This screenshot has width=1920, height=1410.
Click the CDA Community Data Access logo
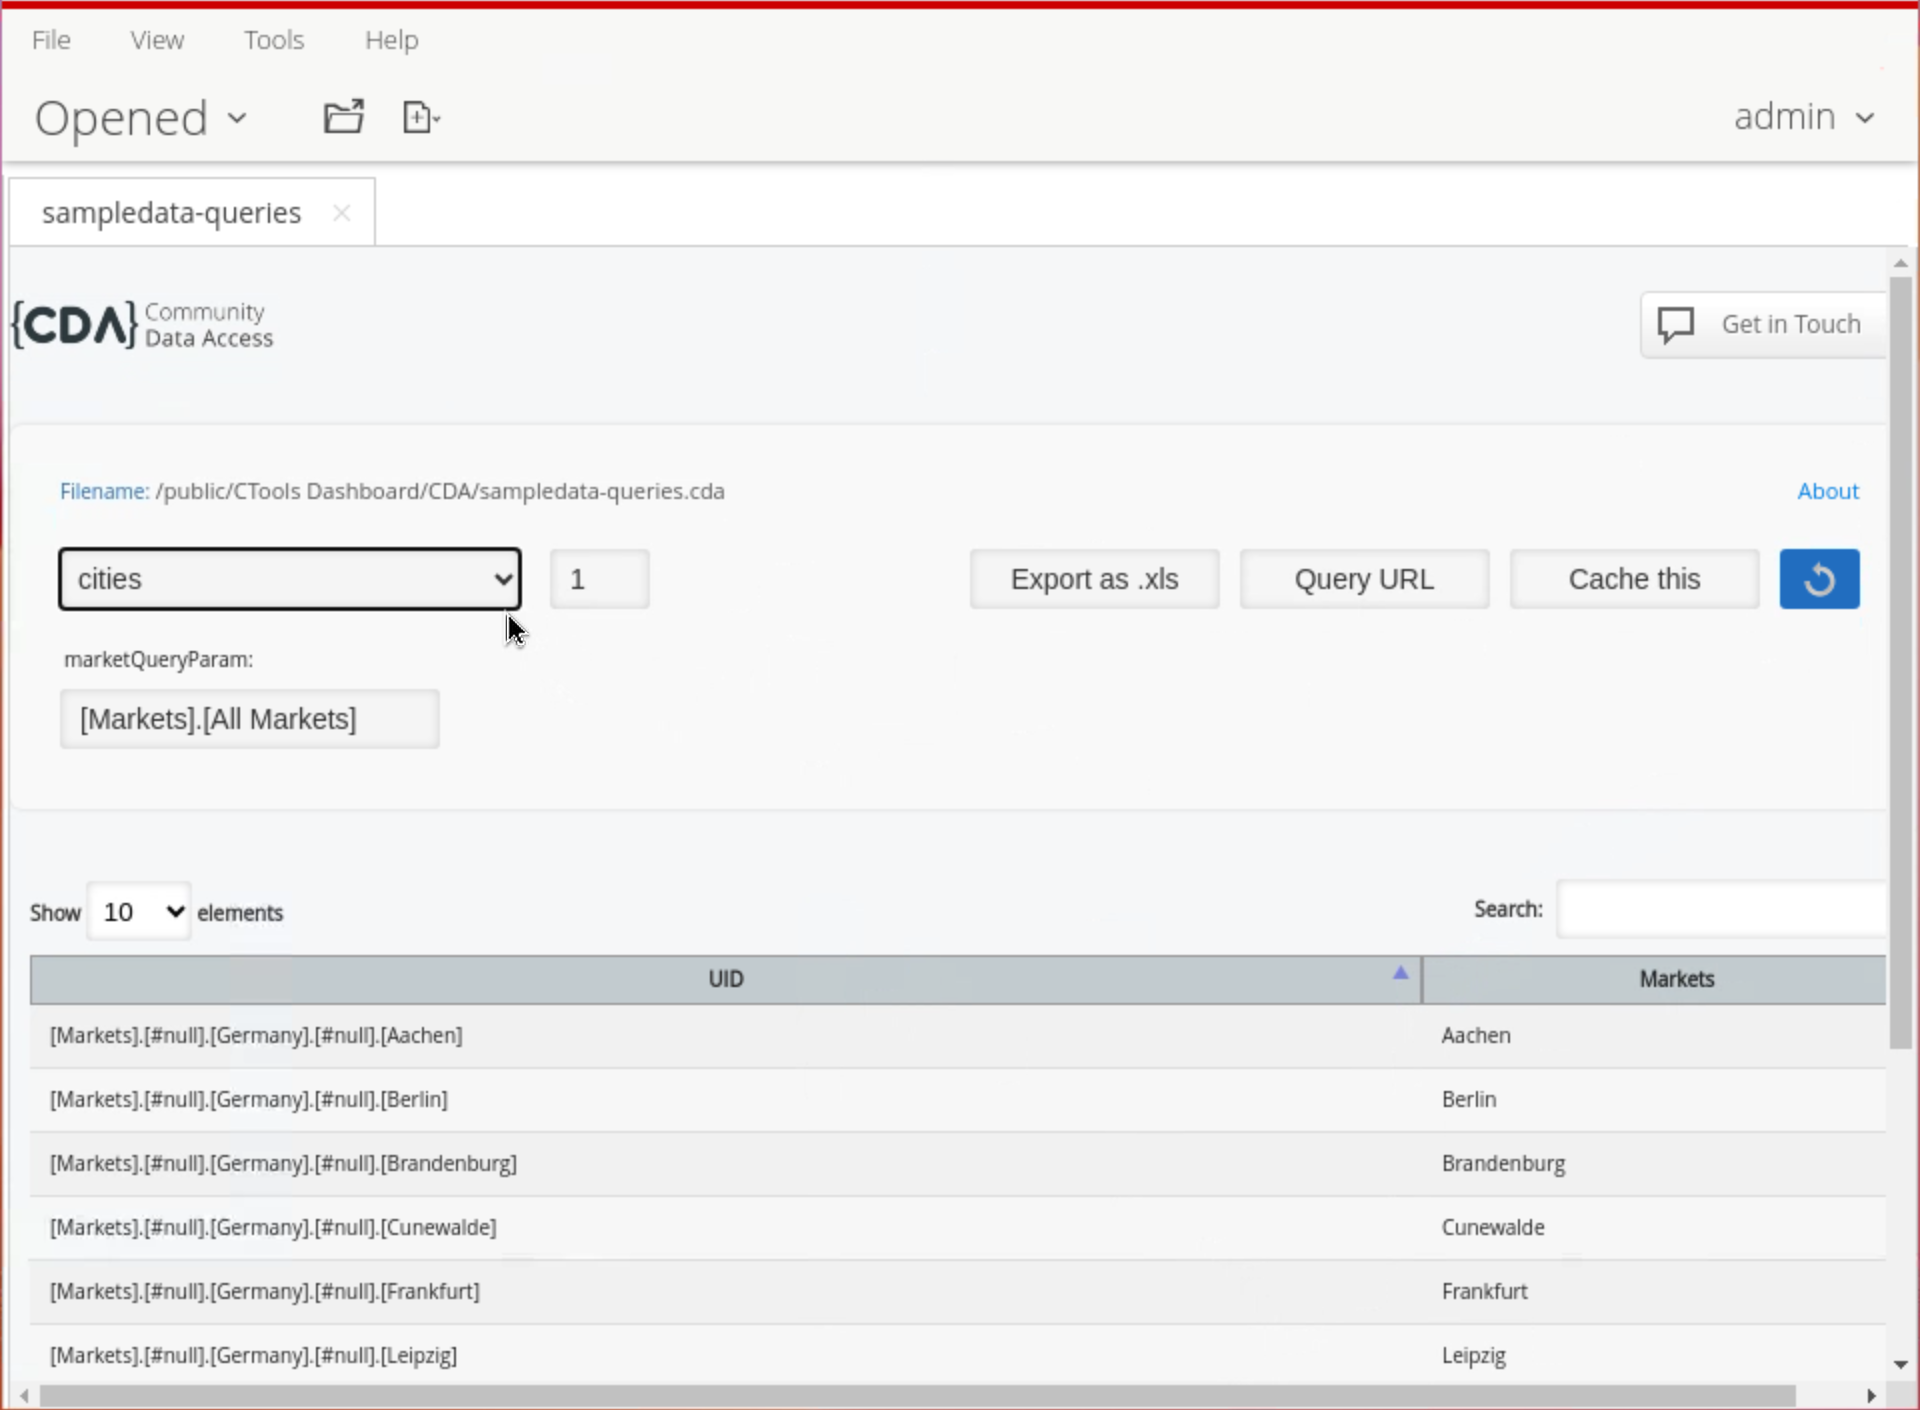tap(142, 325)
